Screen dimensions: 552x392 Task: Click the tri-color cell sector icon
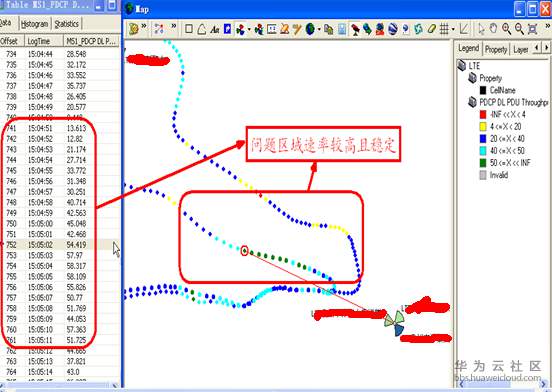pyautogui.click(x=240, y=29)
